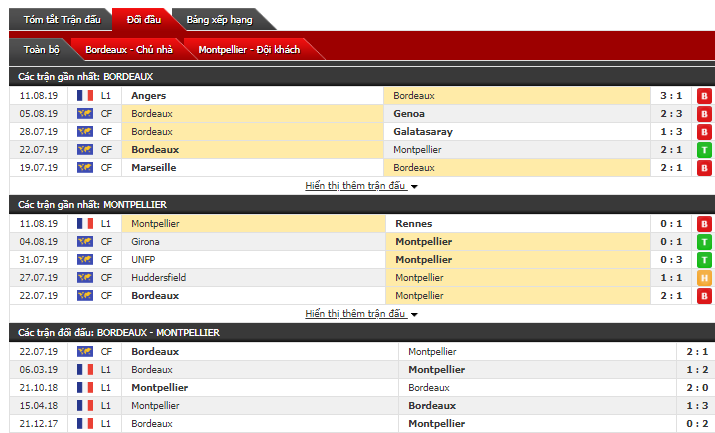Click the date 19.07.19
Image resolution: width=715 pixels, height=433 pixels.
pos(39,168)
